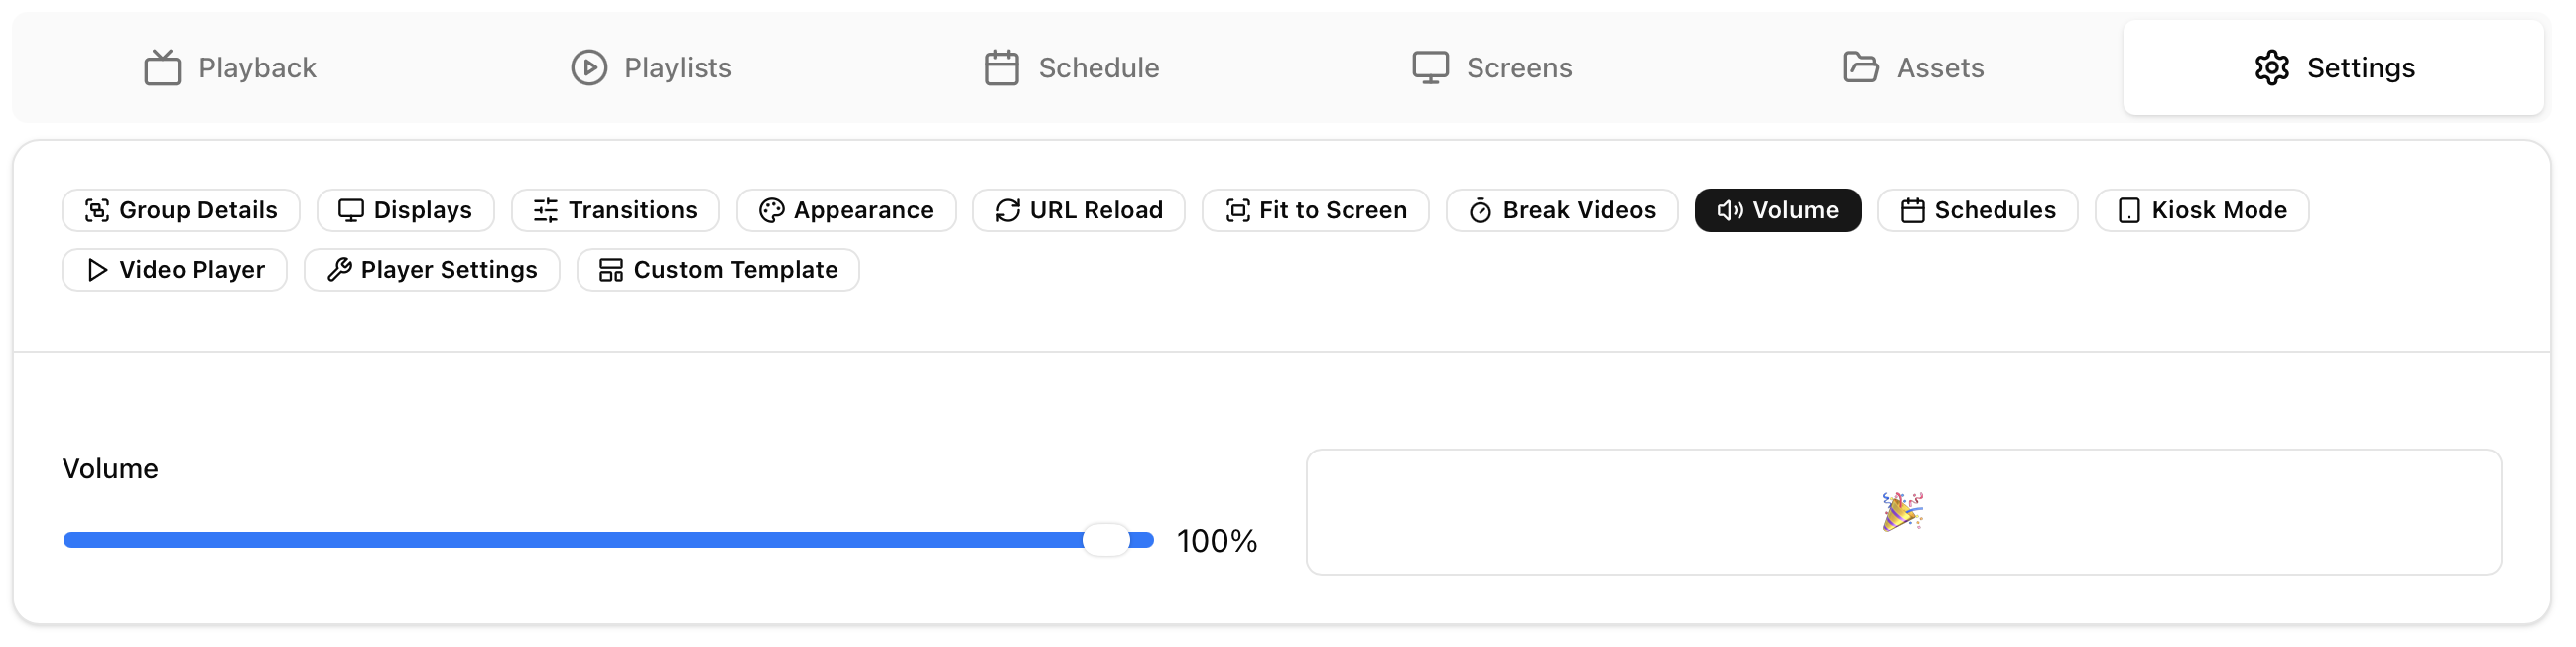
Task: Go to the Schedules settings section
Action: 1977,211
